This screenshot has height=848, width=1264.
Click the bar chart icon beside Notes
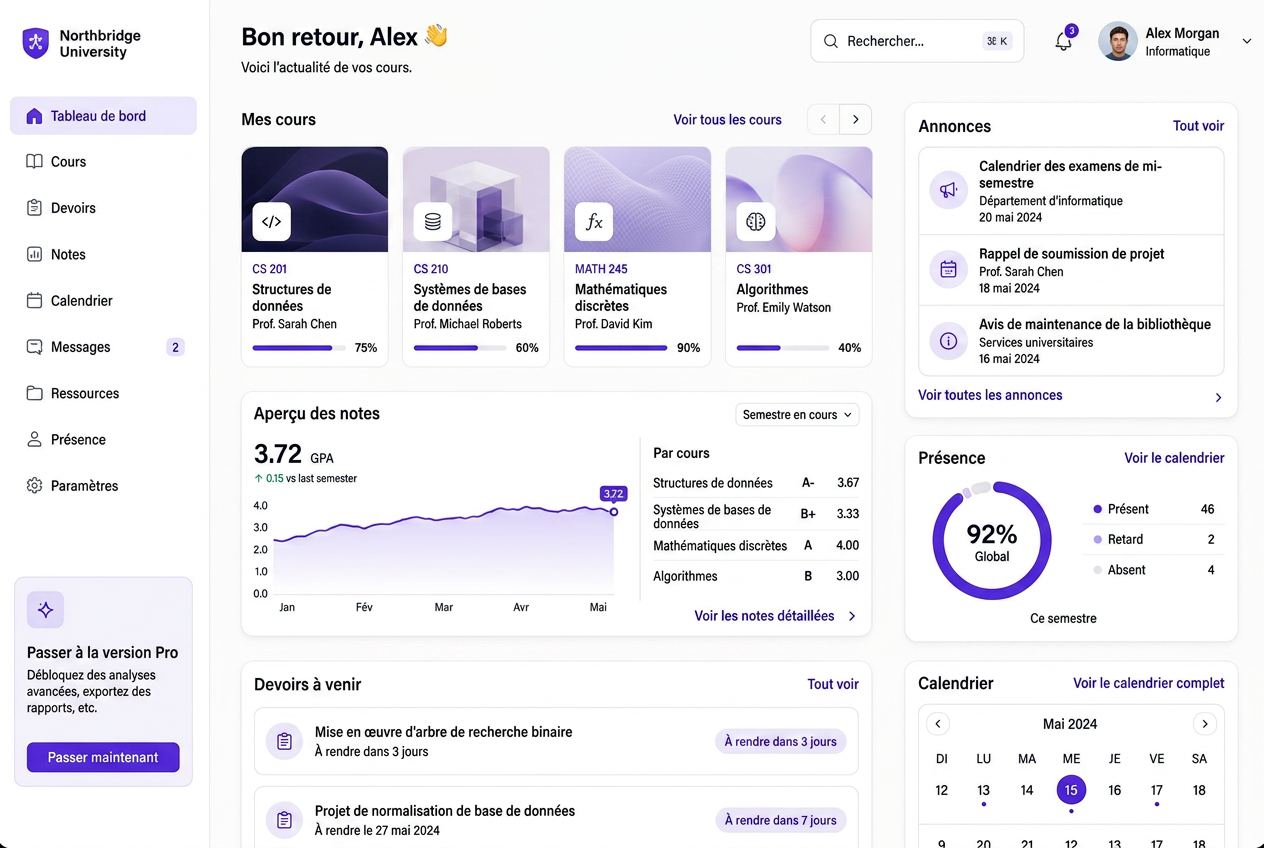(35, 254)
